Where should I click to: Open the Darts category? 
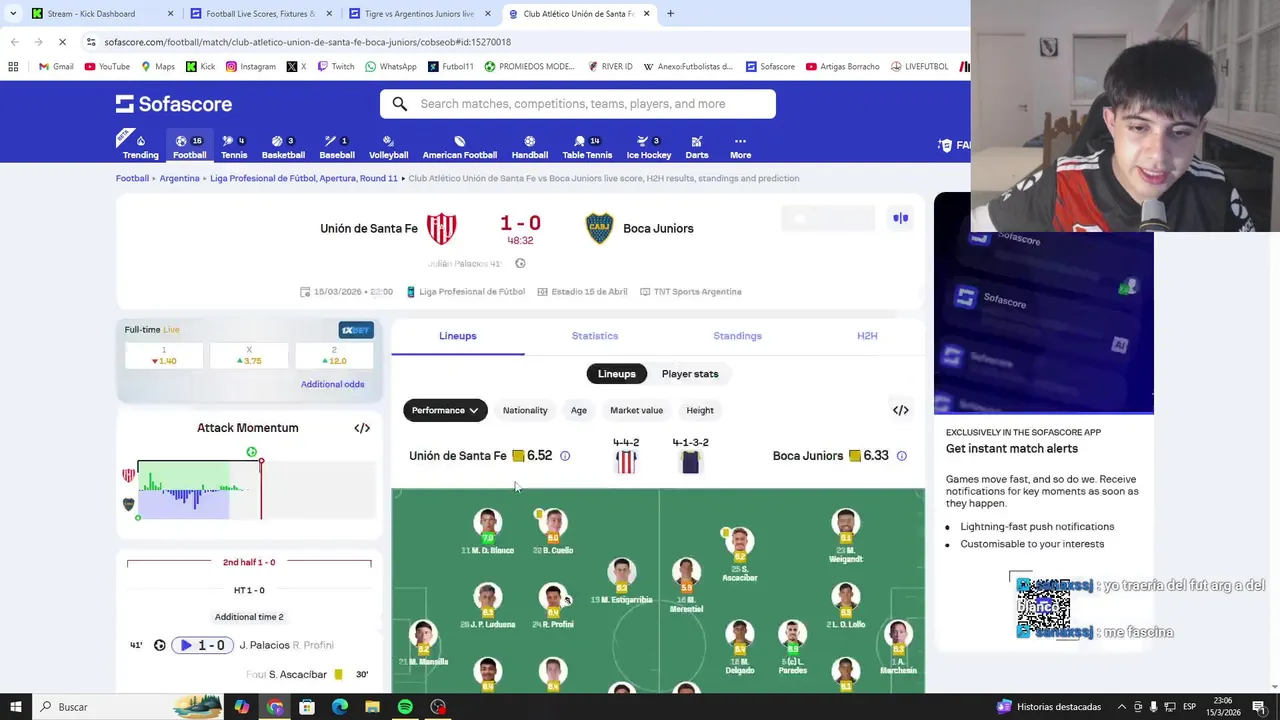coord(697,147)
